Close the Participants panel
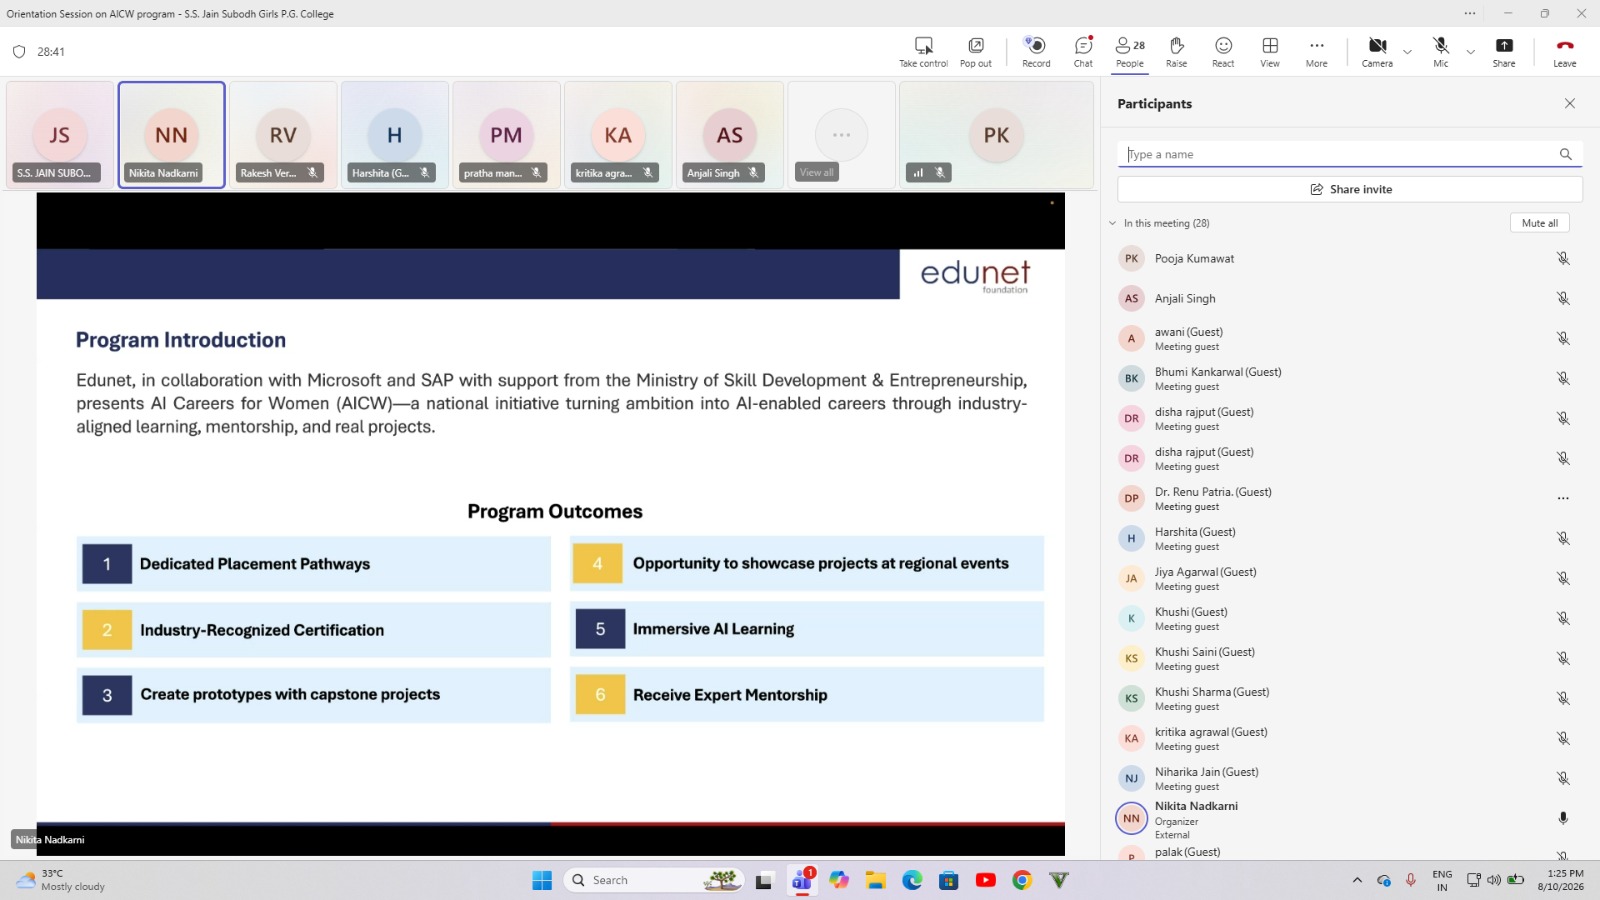 [x=1570, y=103]
